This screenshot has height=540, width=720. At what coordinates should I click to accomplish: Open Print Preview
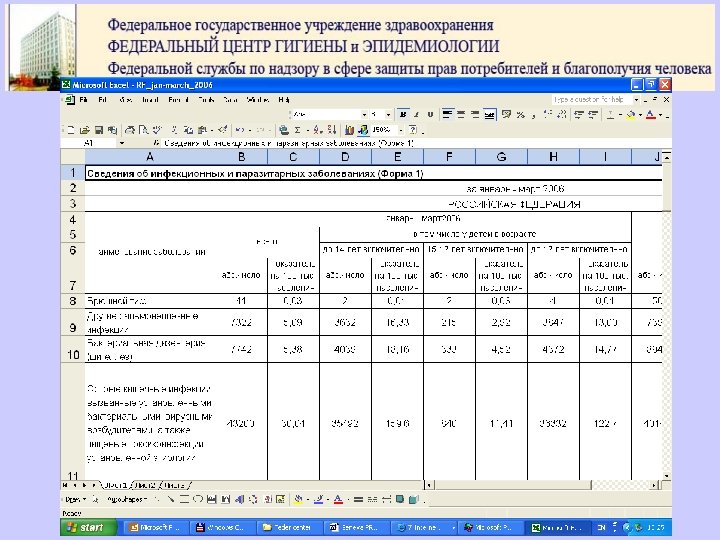pos(144,130)
